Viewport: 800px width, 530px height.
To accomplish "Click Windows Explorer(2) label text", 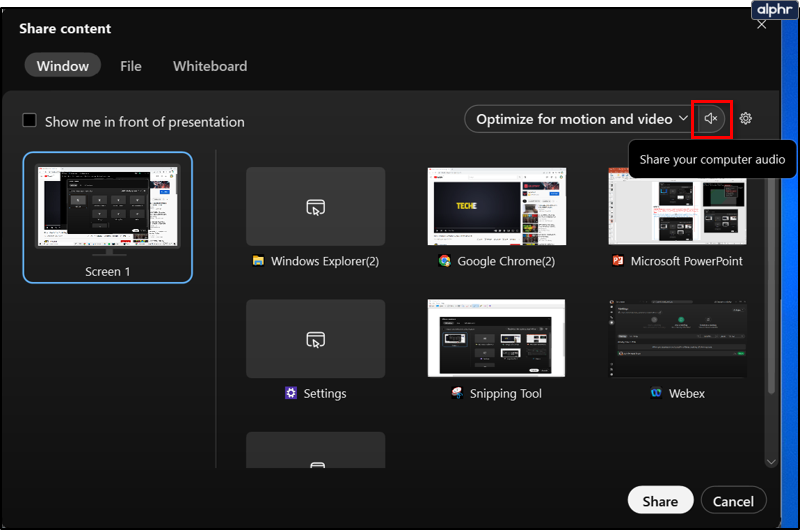I will click(325, 261).
